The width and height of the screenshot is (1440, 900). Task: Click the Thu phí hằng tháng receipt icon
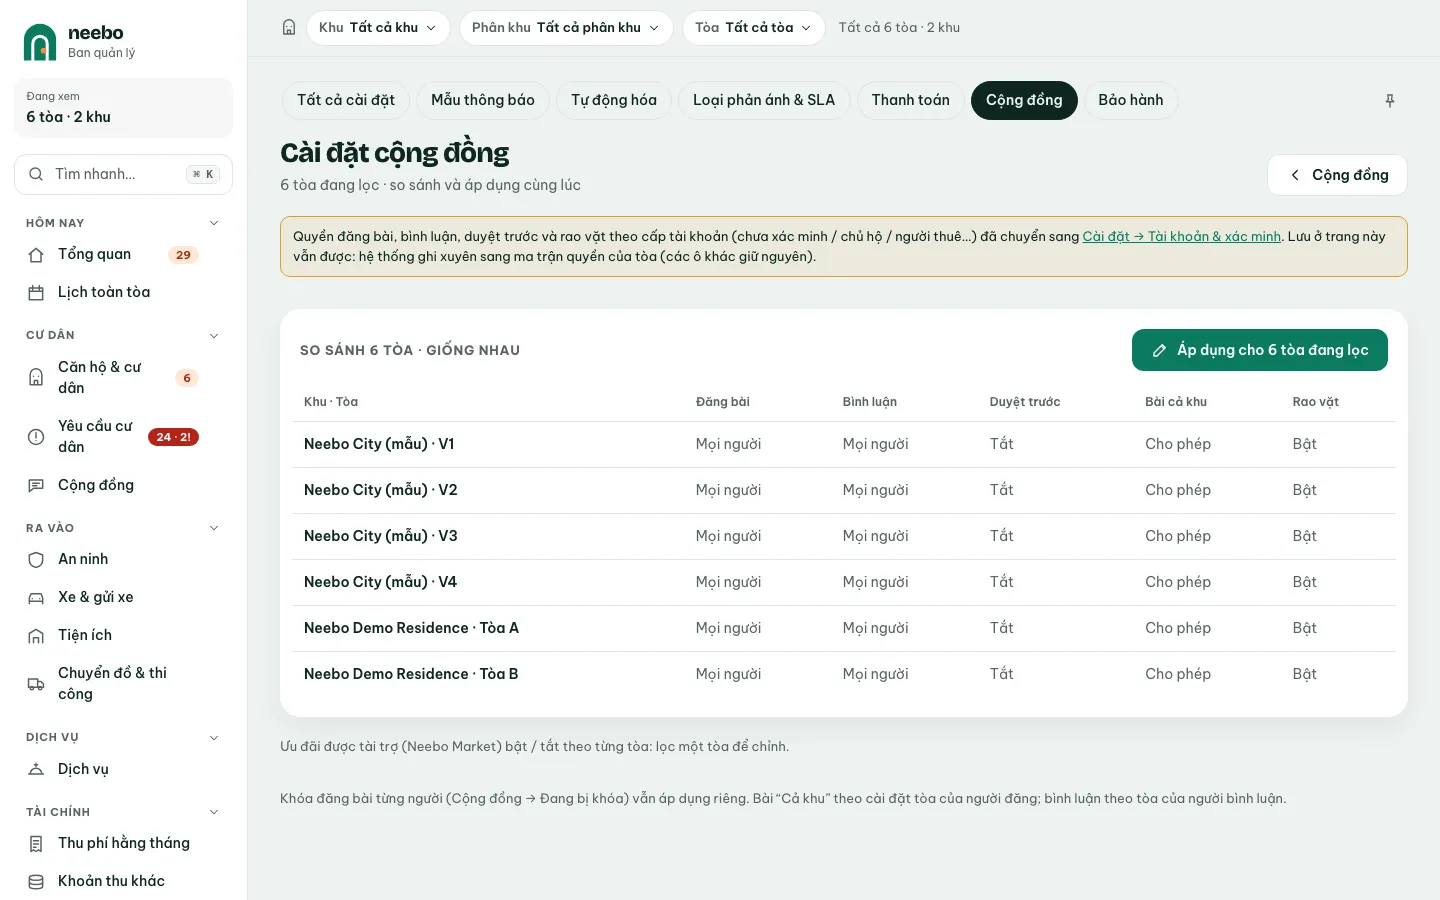tap(36, 844)
